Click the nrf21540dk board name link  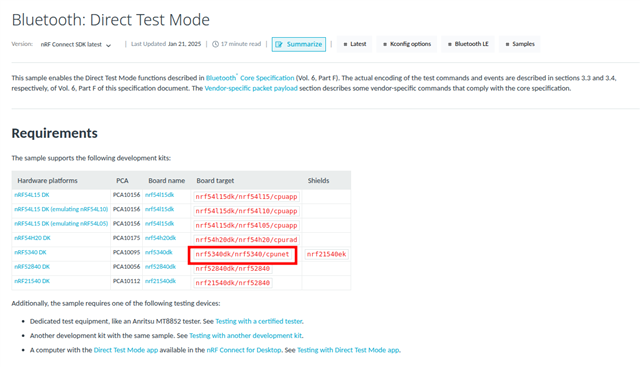[160, 281]
